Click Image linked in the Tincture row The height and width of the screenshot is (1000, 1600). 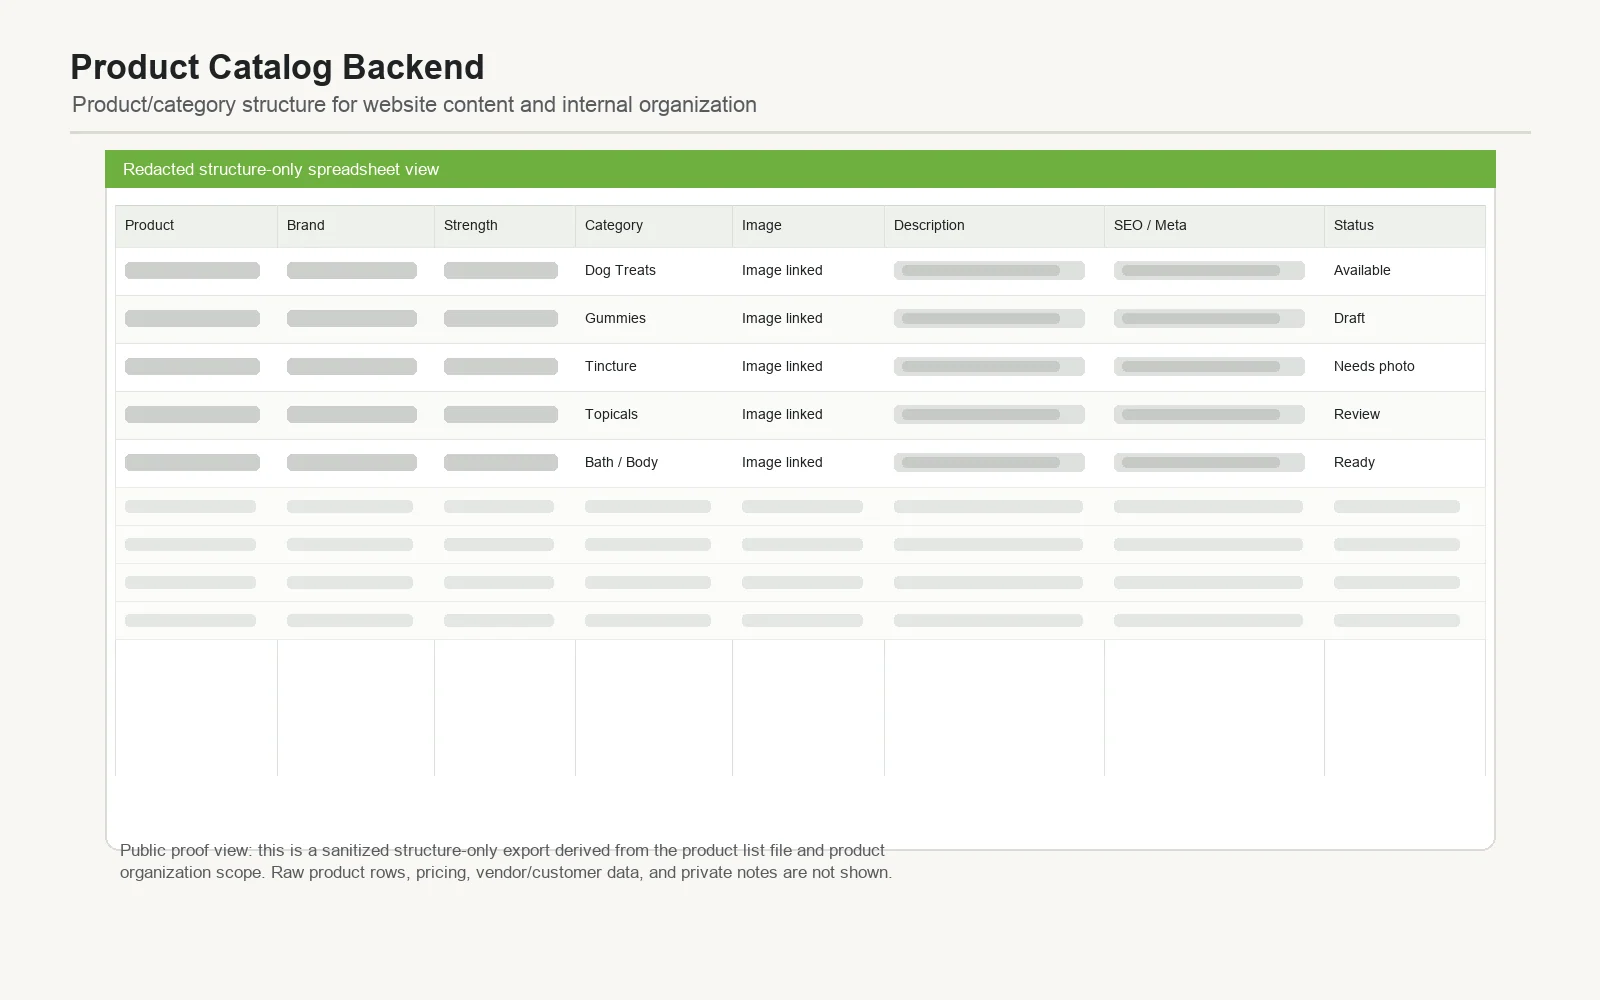click(x=782, y=366)
